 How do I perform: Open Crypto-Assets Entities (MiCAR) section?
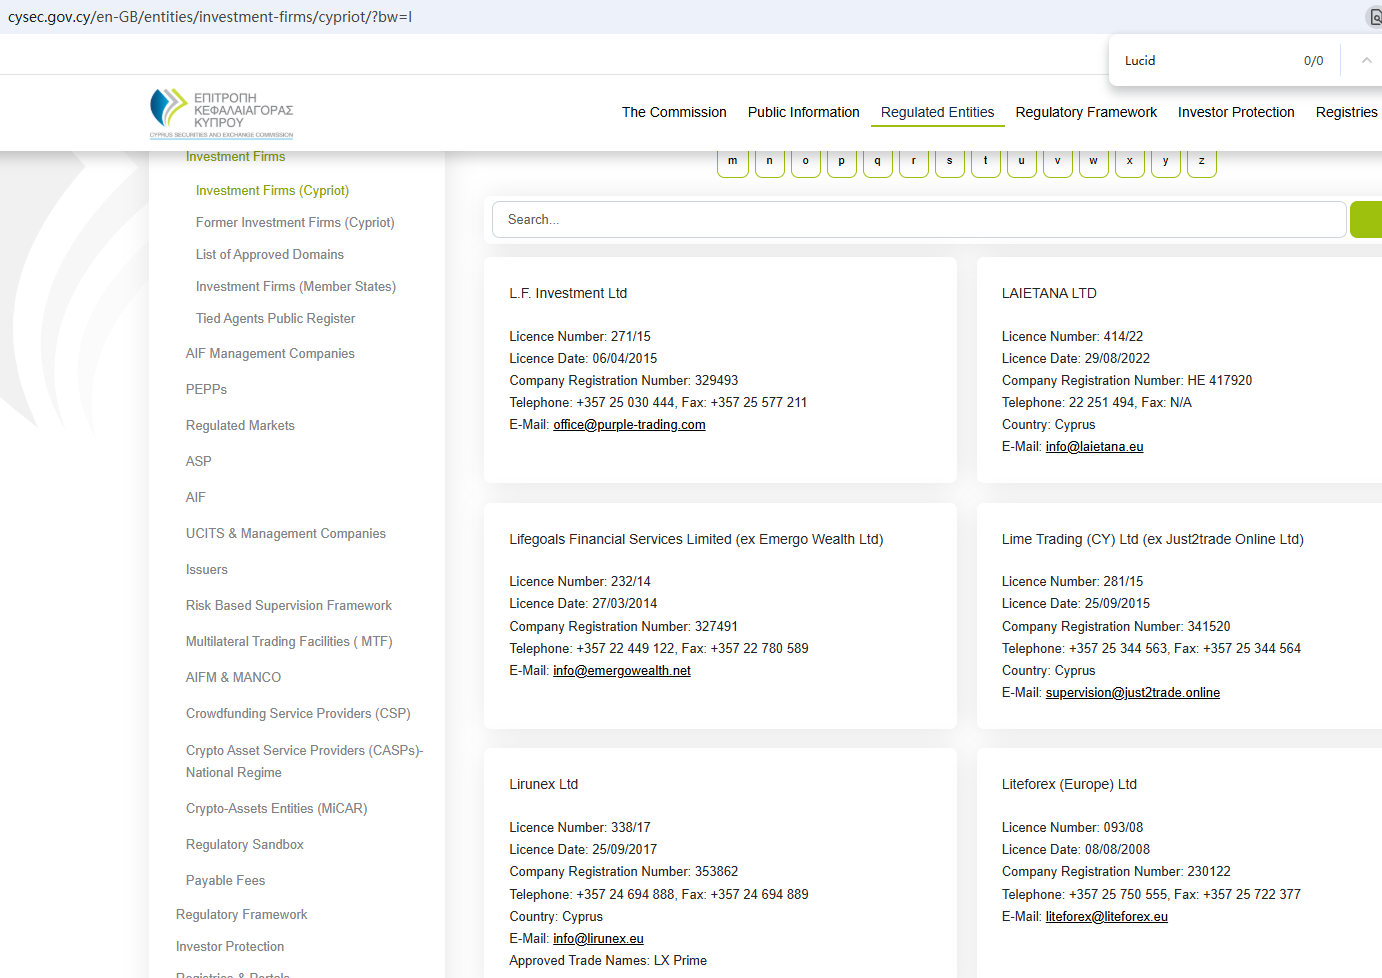(276, 809)
